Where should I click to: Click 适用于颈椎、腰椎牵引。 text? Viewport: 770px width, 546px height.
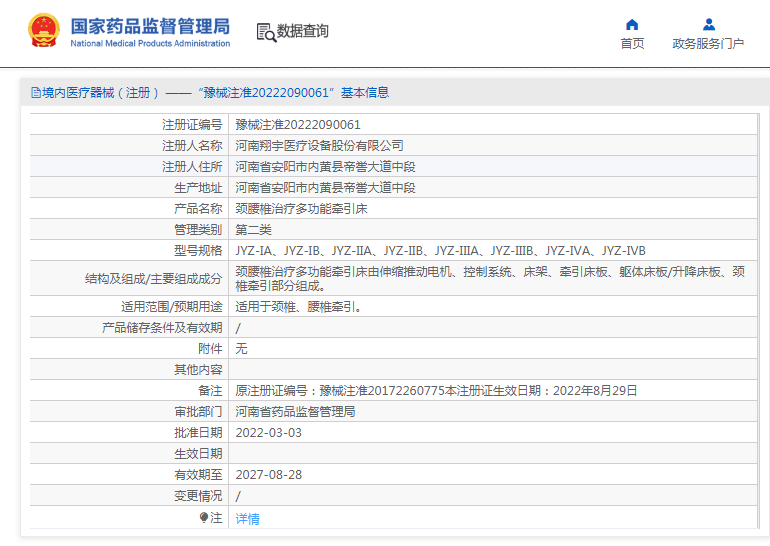coord(299,307)
